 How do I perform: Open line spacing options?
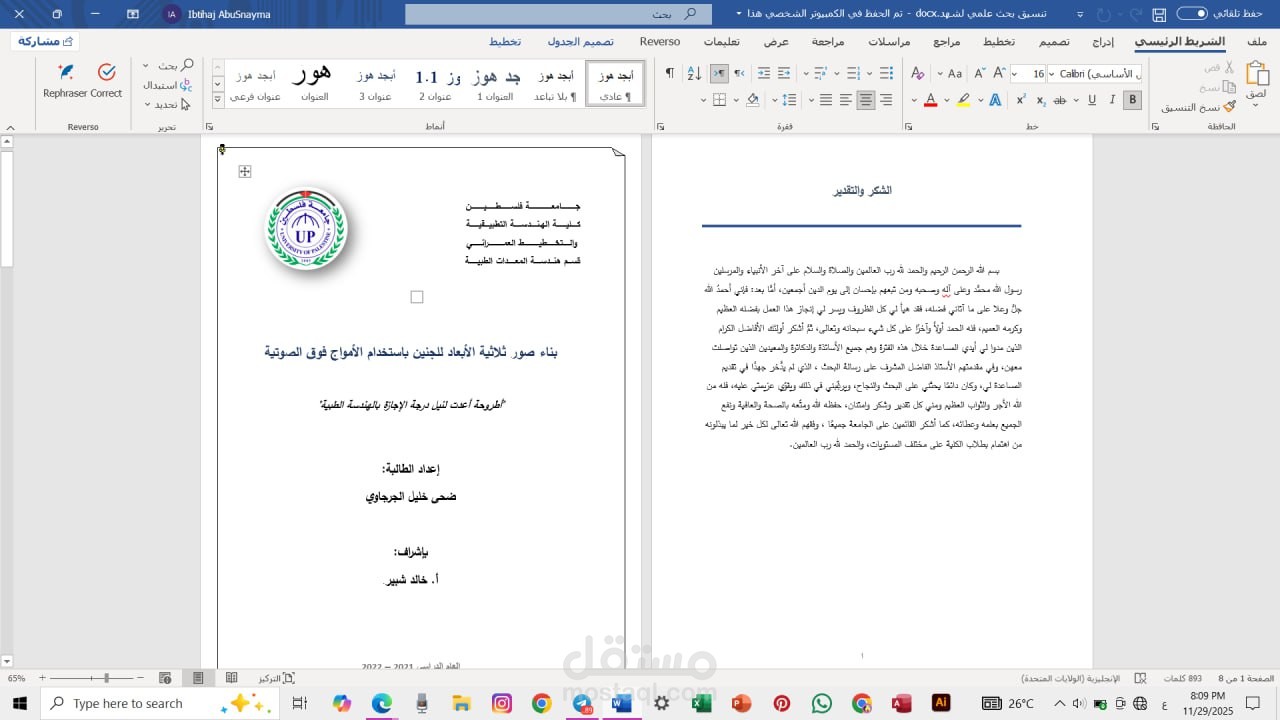(788, 100)
